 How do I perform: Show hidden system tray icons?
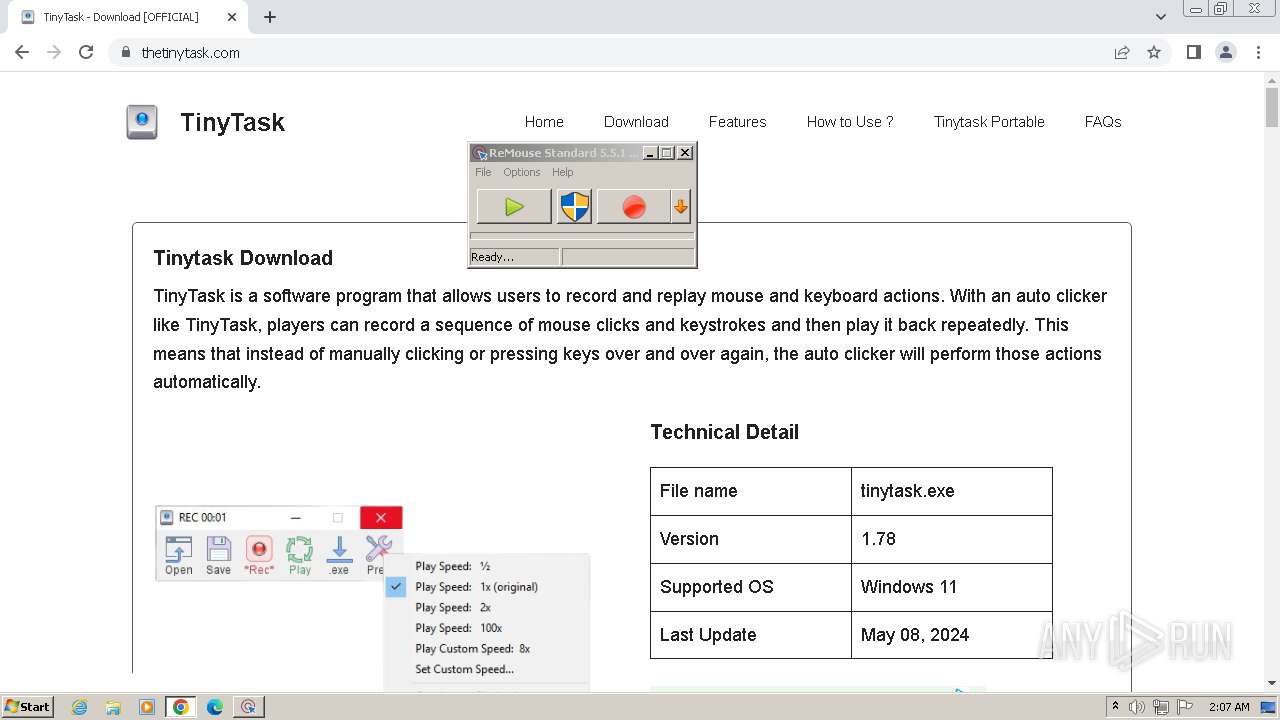tap(1115, 707)
